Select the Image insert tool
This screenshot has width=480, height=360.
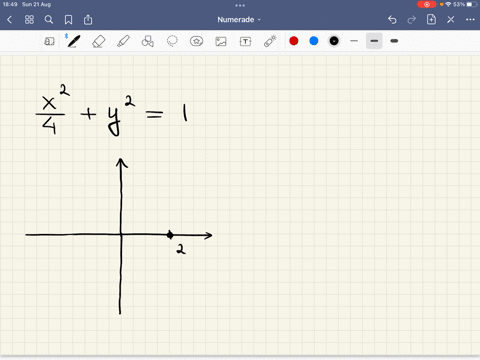pyautogui.click(x=221, y=41)
